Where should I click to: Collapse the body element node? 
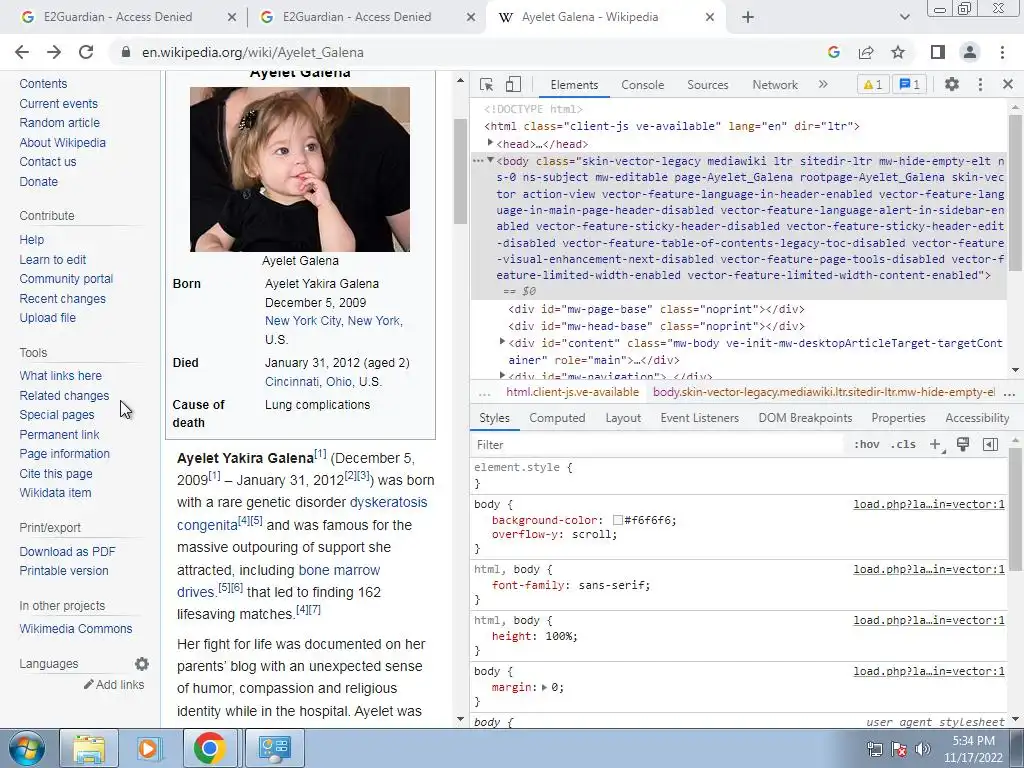click(x=490, y=161)
